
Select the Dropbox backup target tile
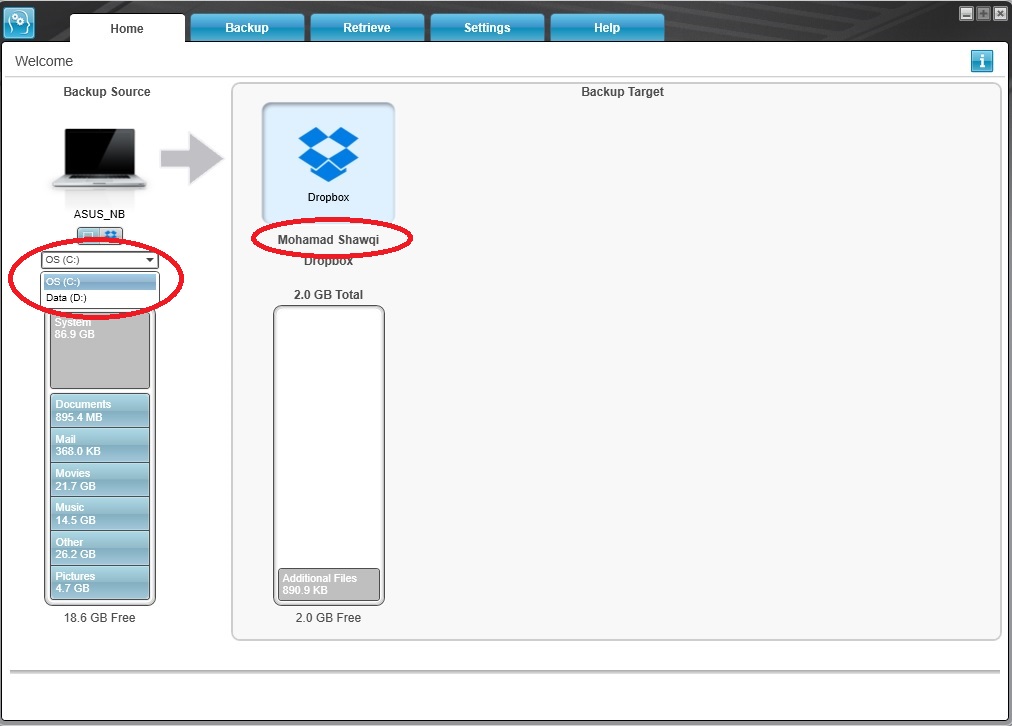point(329,163)
